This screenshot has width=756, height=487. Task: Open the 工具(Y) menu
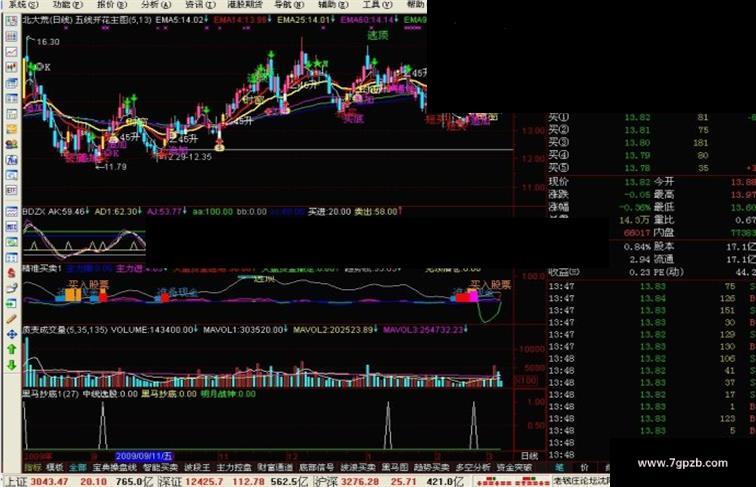point(377,4)
